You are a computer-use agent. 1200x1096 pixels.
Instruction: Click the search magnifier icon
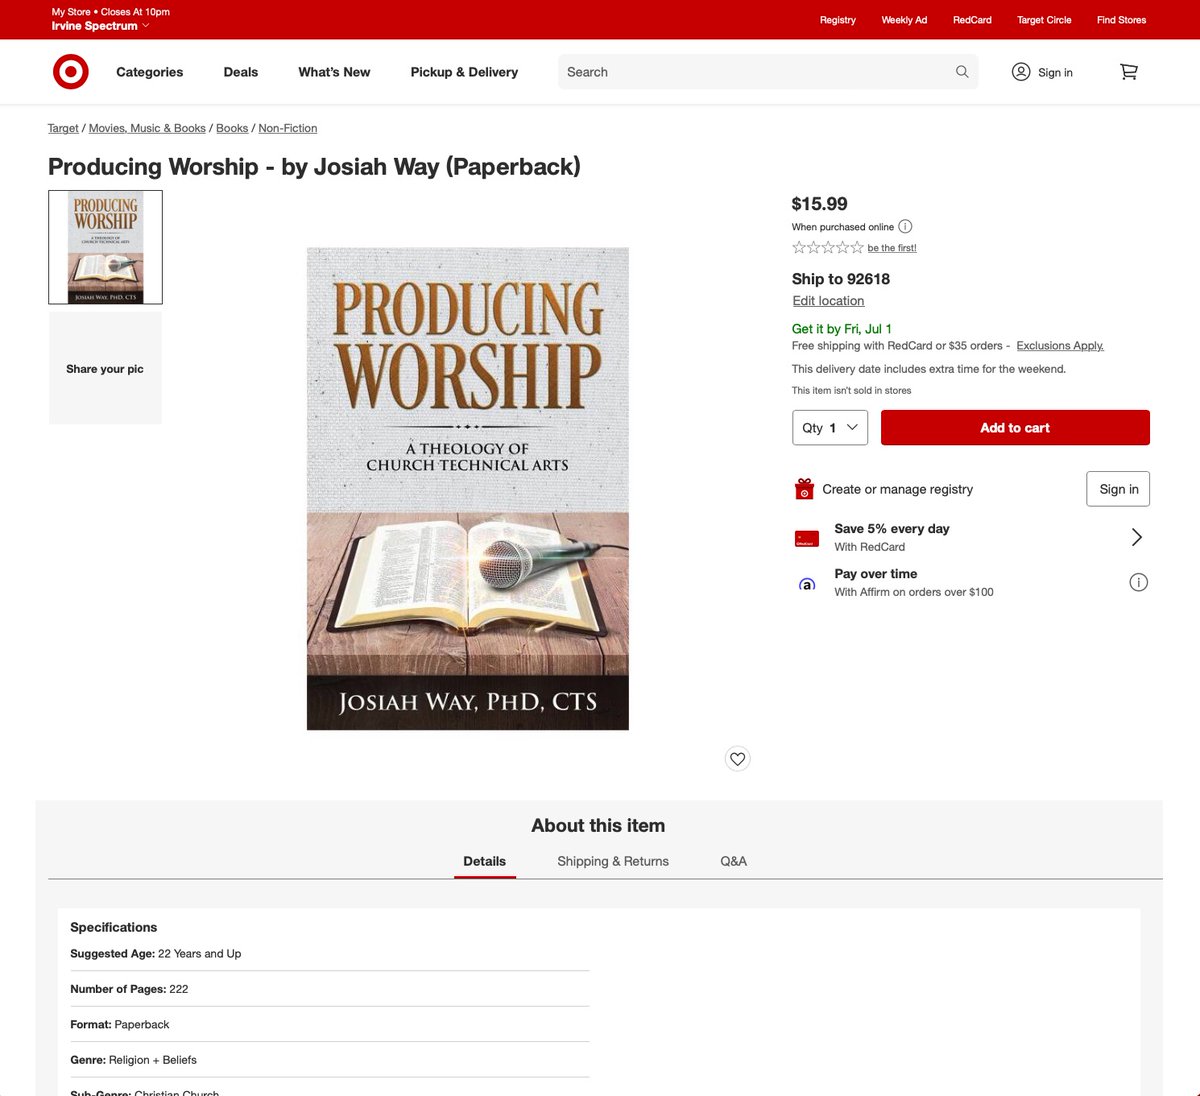point(962,72)
